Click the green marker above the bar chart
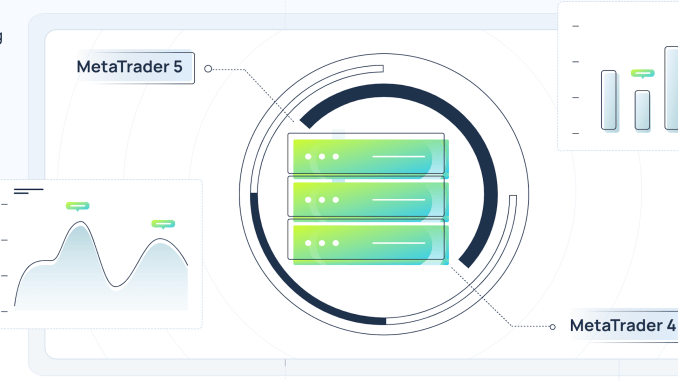Screen dimensions: 678x381 (x=643, y=74)
